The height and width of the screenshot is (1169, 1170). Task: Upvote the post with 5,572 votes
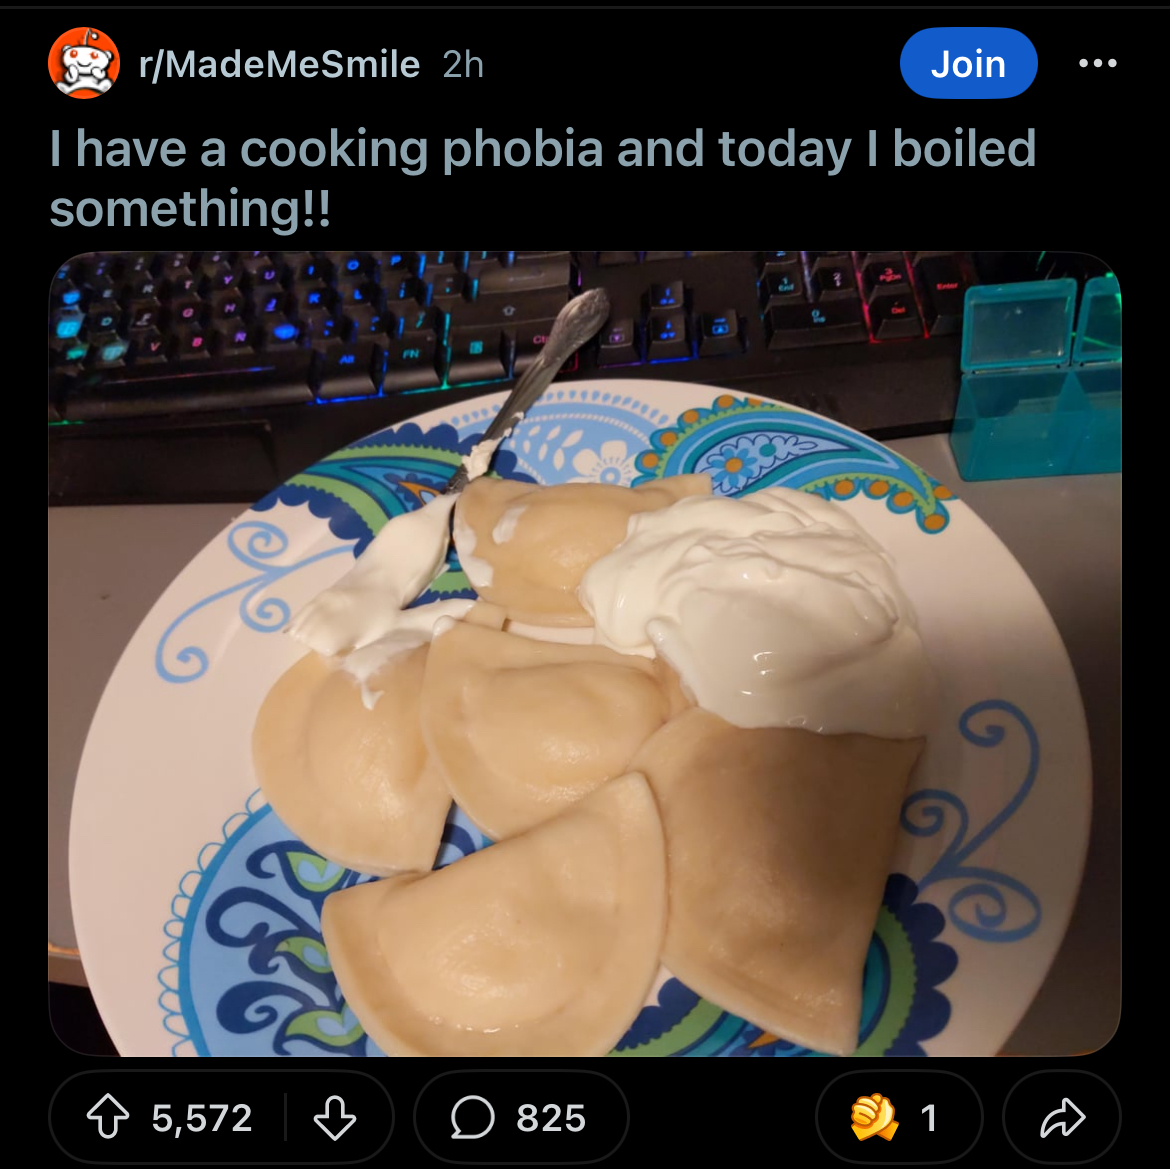click(x=108, y=1117)
